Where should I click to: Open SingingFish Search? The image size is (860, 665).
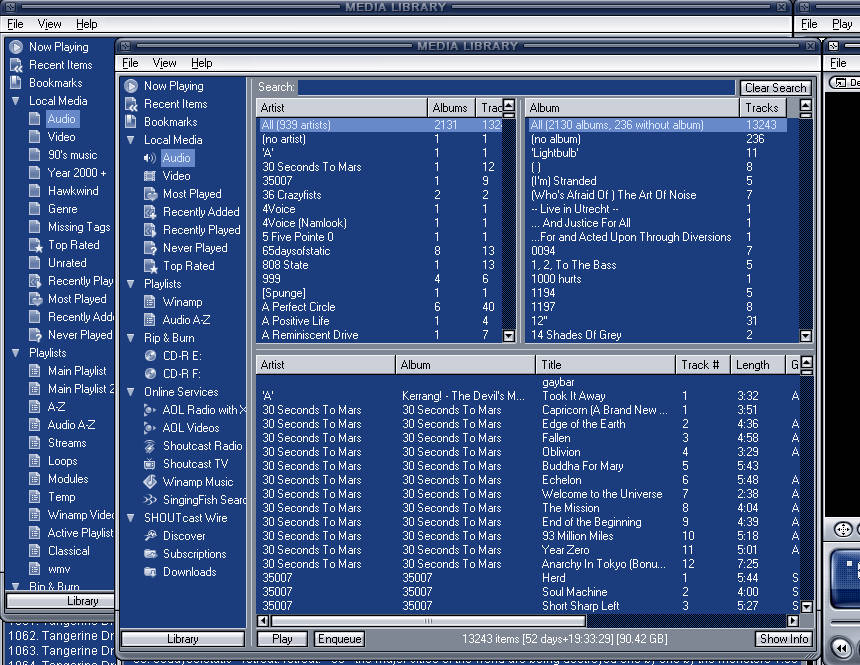point(204,500)
